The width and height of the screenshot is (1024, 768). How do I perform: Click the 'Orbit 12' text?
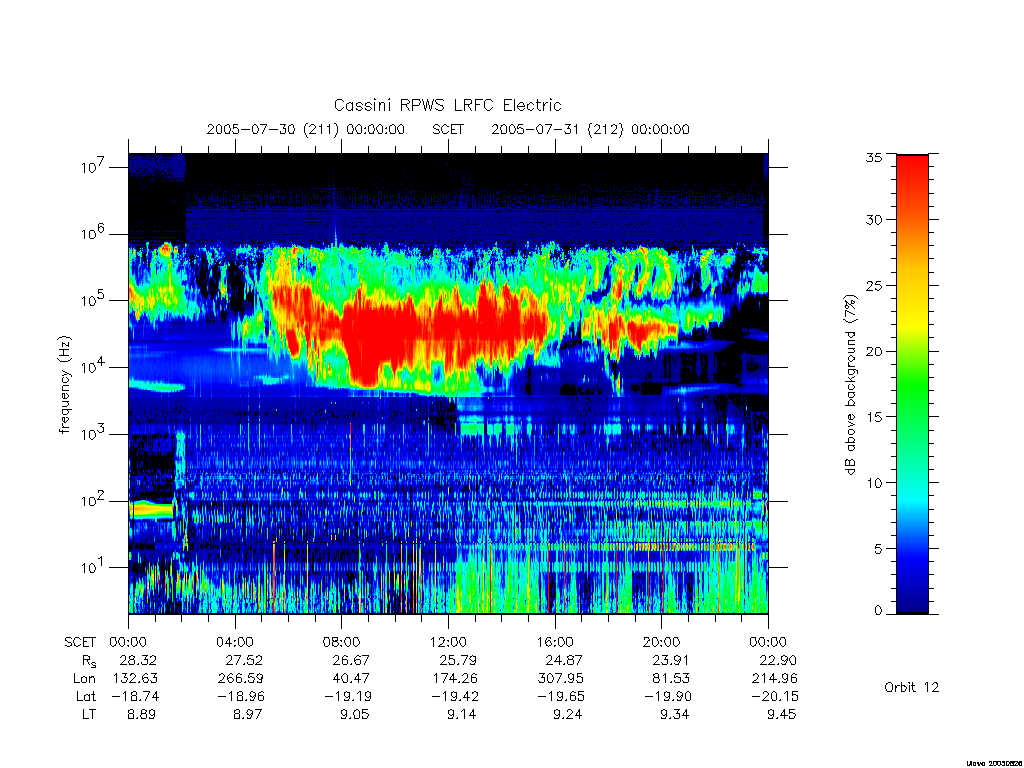pos(911,687)
